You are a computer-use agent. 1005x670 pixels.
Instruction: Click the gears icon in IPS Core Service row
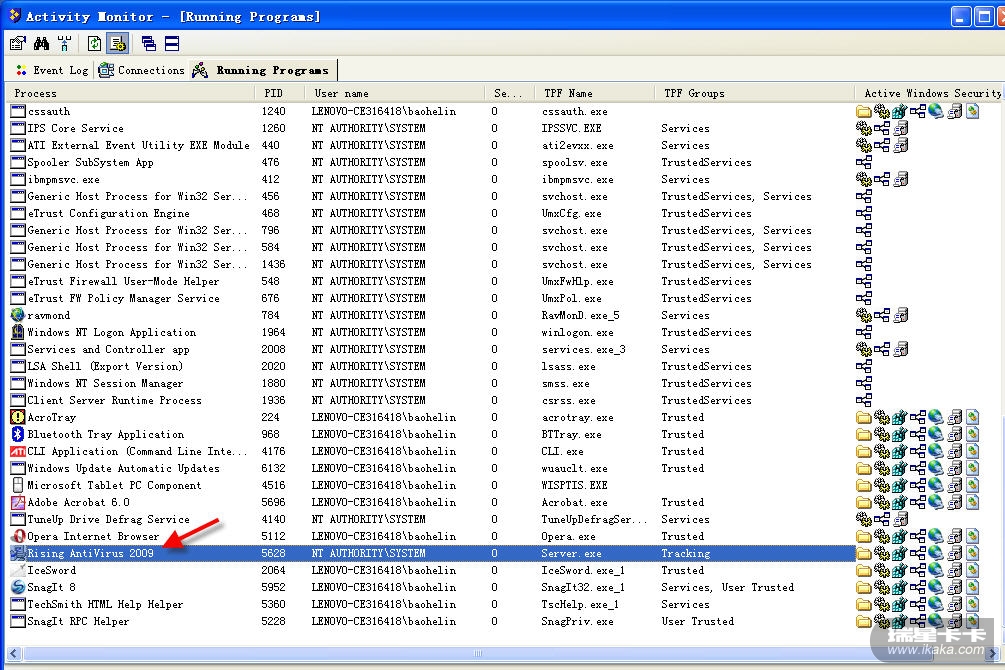coord(863,128)
